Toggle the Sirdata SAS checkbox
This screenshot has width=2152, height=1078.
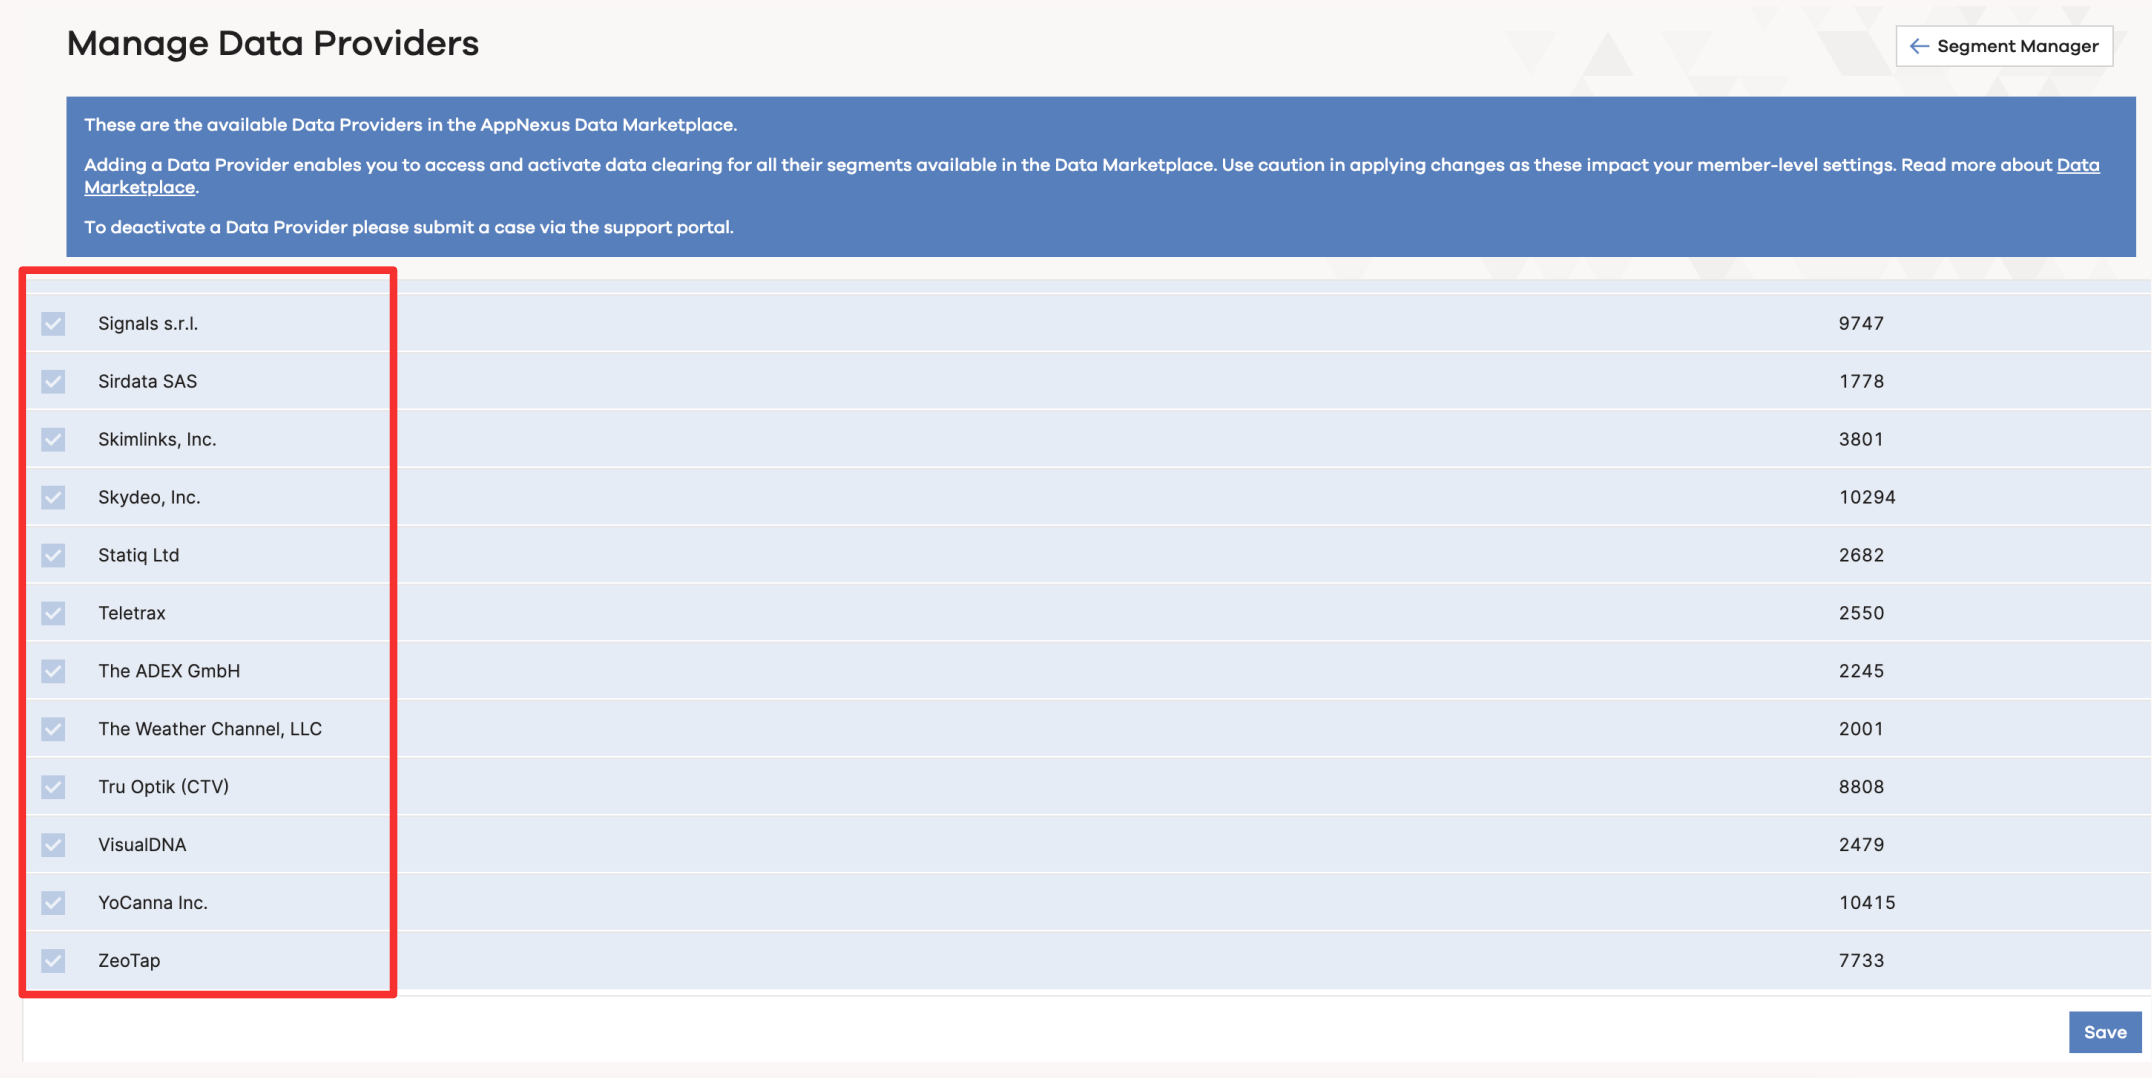[x=53, y=381]
